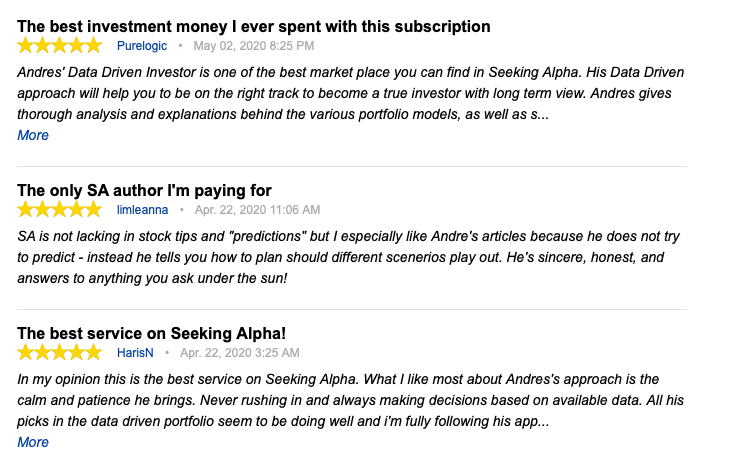Click the middle star in HarisN's rating
Viewport: 732px width, 467px height.
60,353
